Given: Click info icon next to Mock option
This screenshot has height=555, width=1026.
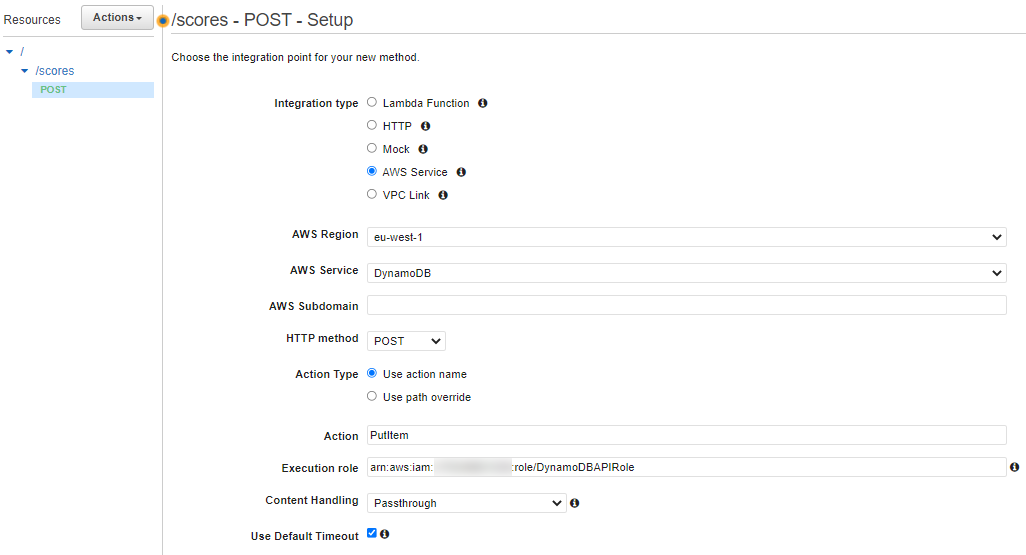Looking at the screenshot, I should 423,149.
